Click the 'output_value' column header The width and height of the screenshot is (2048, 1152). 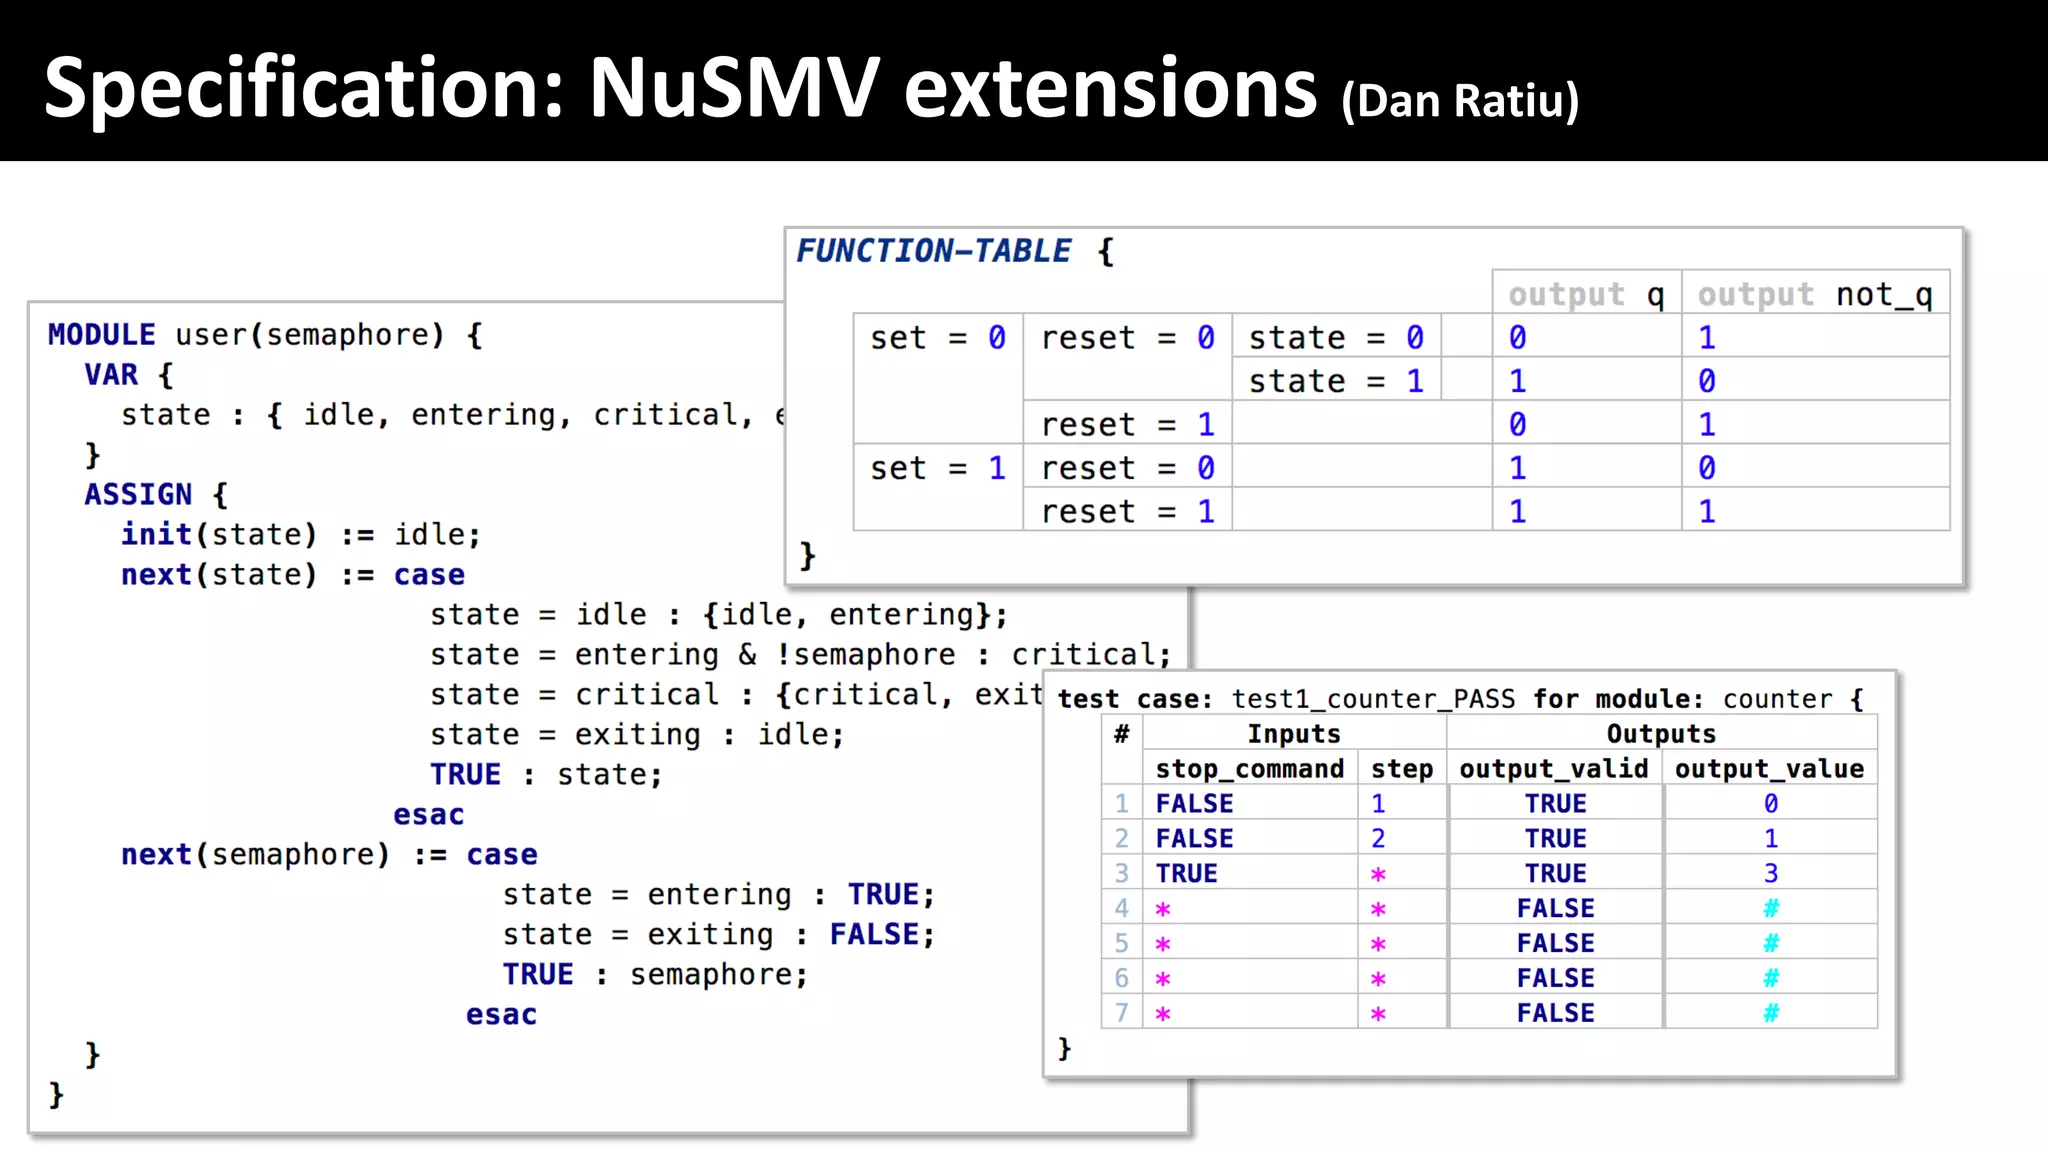[1770, 769]
